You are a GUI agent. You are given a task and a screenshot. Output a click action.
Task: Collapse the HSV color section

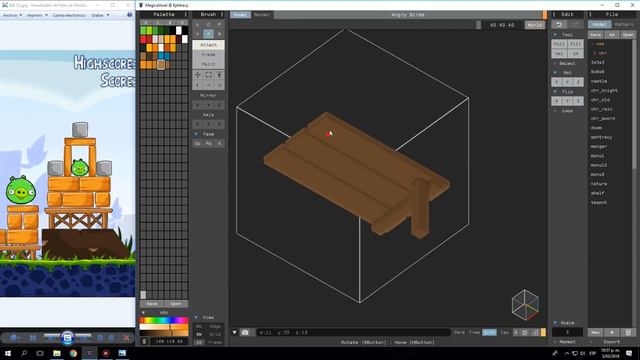click(x=143, y=313)
